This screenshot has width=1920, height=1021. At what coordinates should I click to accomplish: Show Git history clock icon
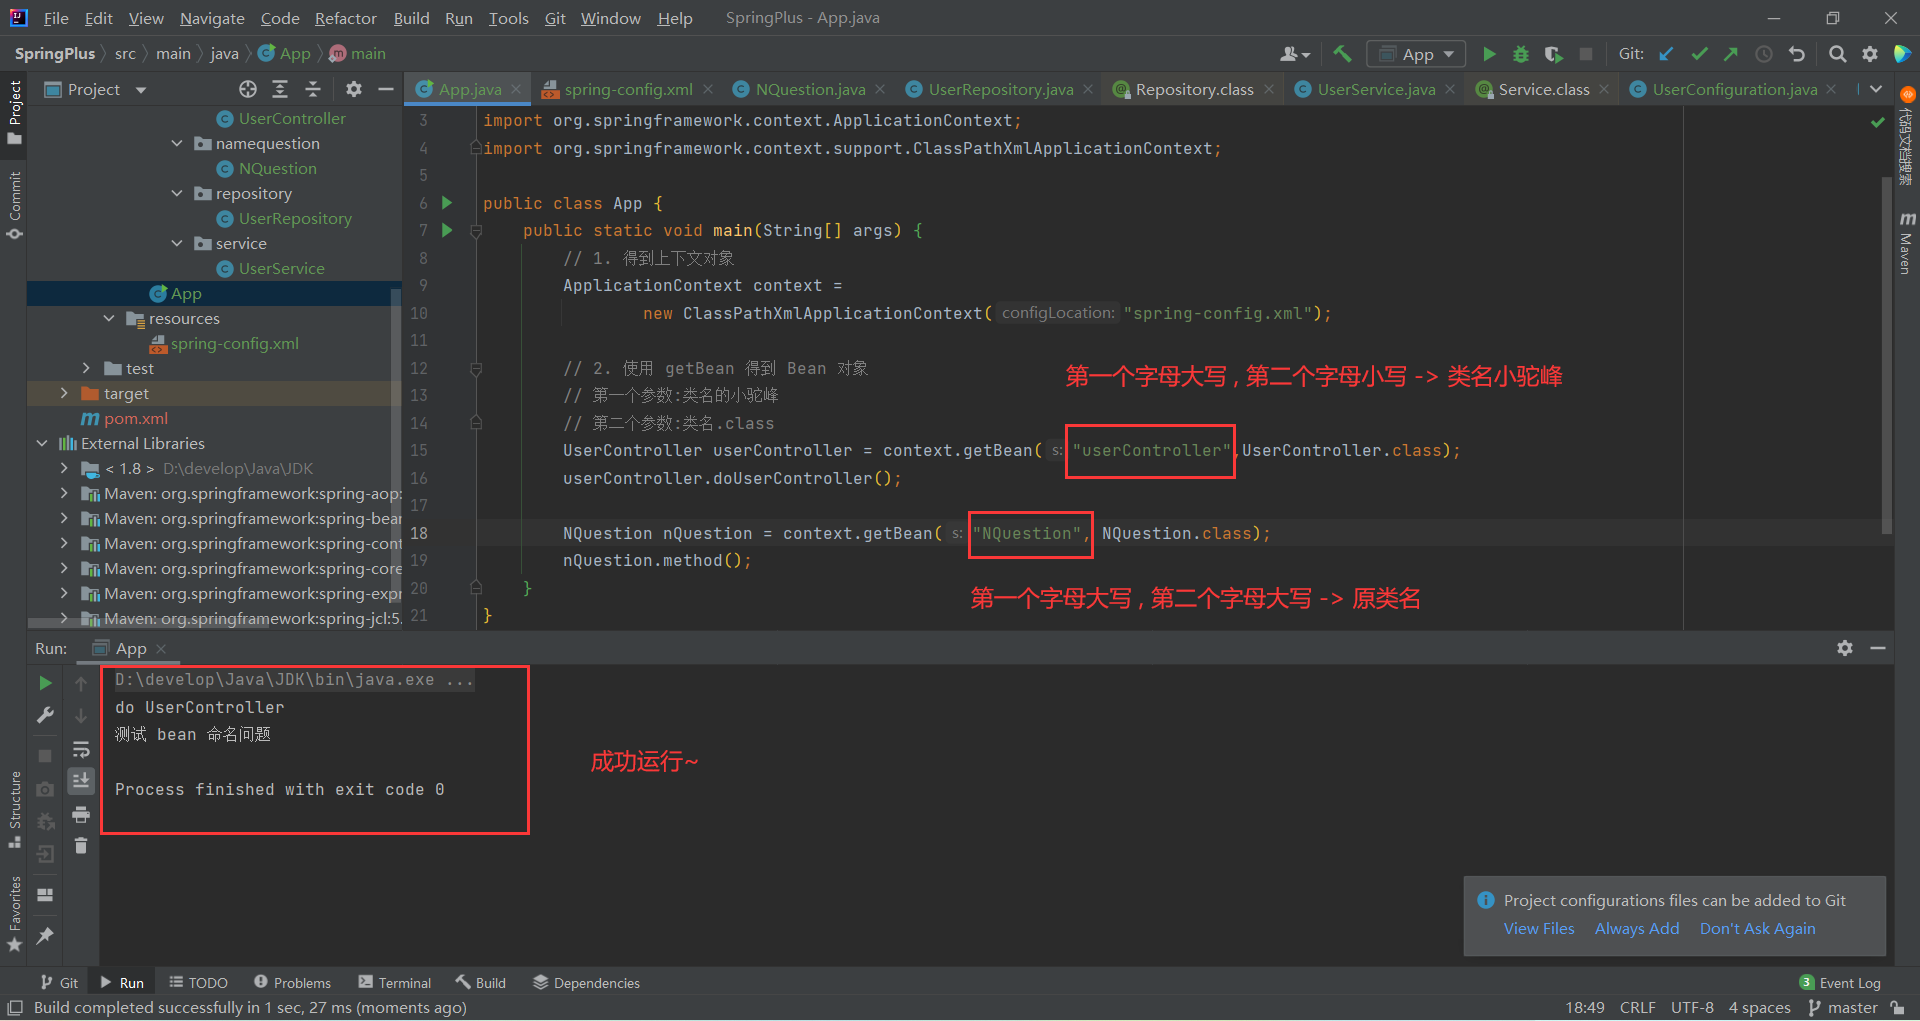coord(1764,54)
